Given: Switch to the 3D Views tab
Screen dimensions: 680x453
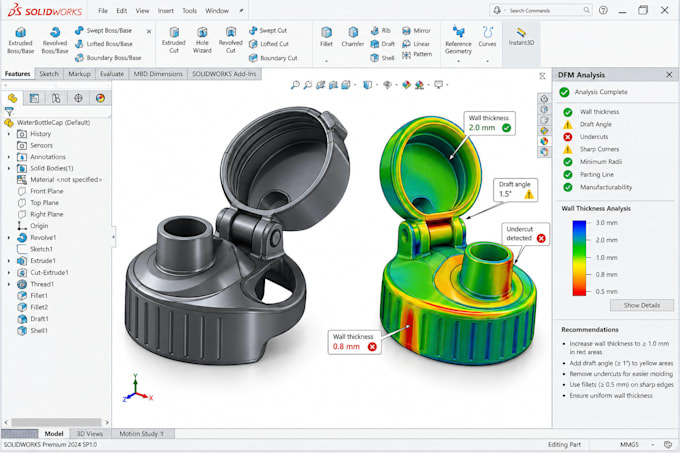Looking at the screenshot, I should tap(89, 433).
